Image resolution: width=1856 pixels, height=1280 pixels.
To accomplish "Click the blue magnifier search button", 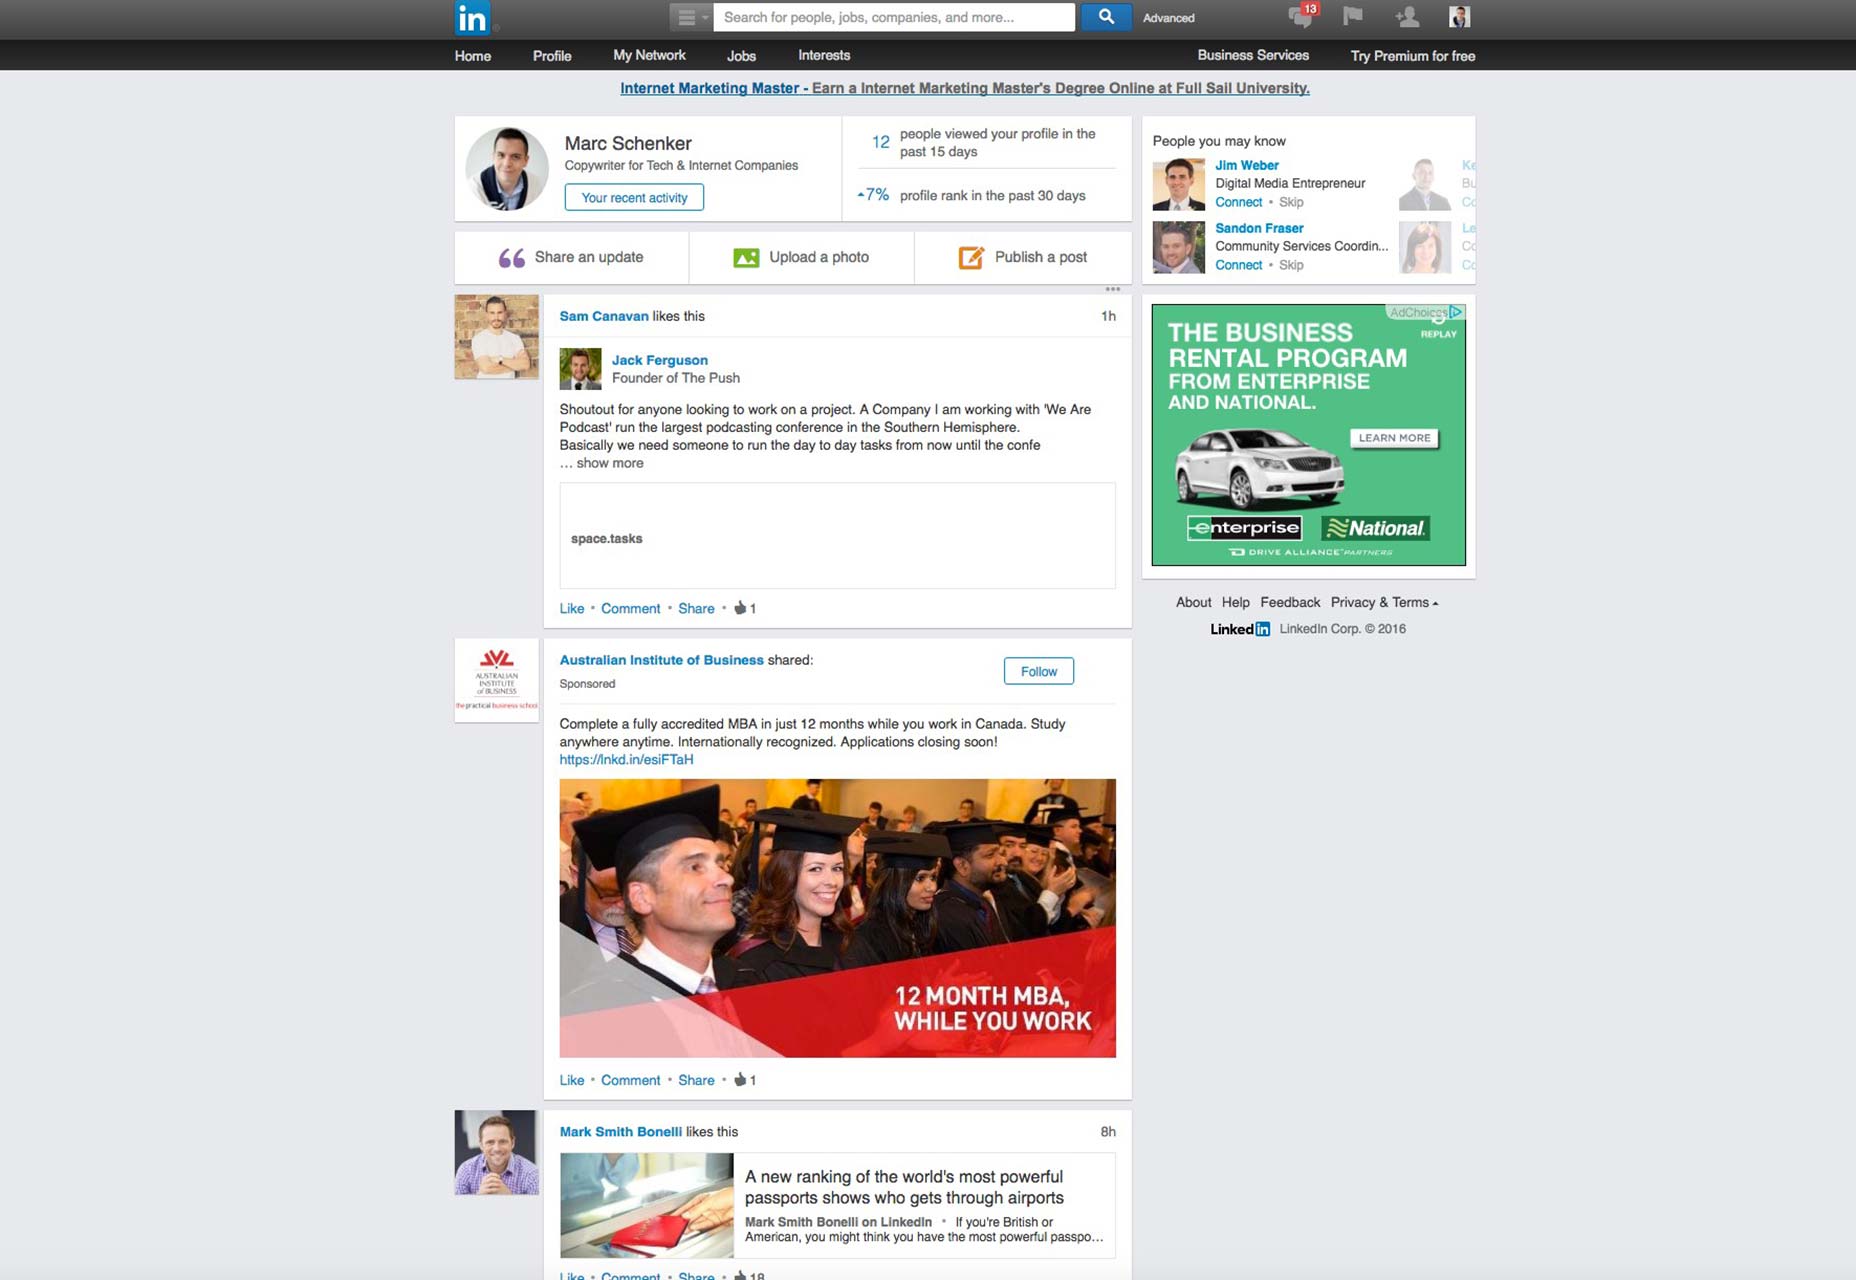I will [x=1106, y=17].
